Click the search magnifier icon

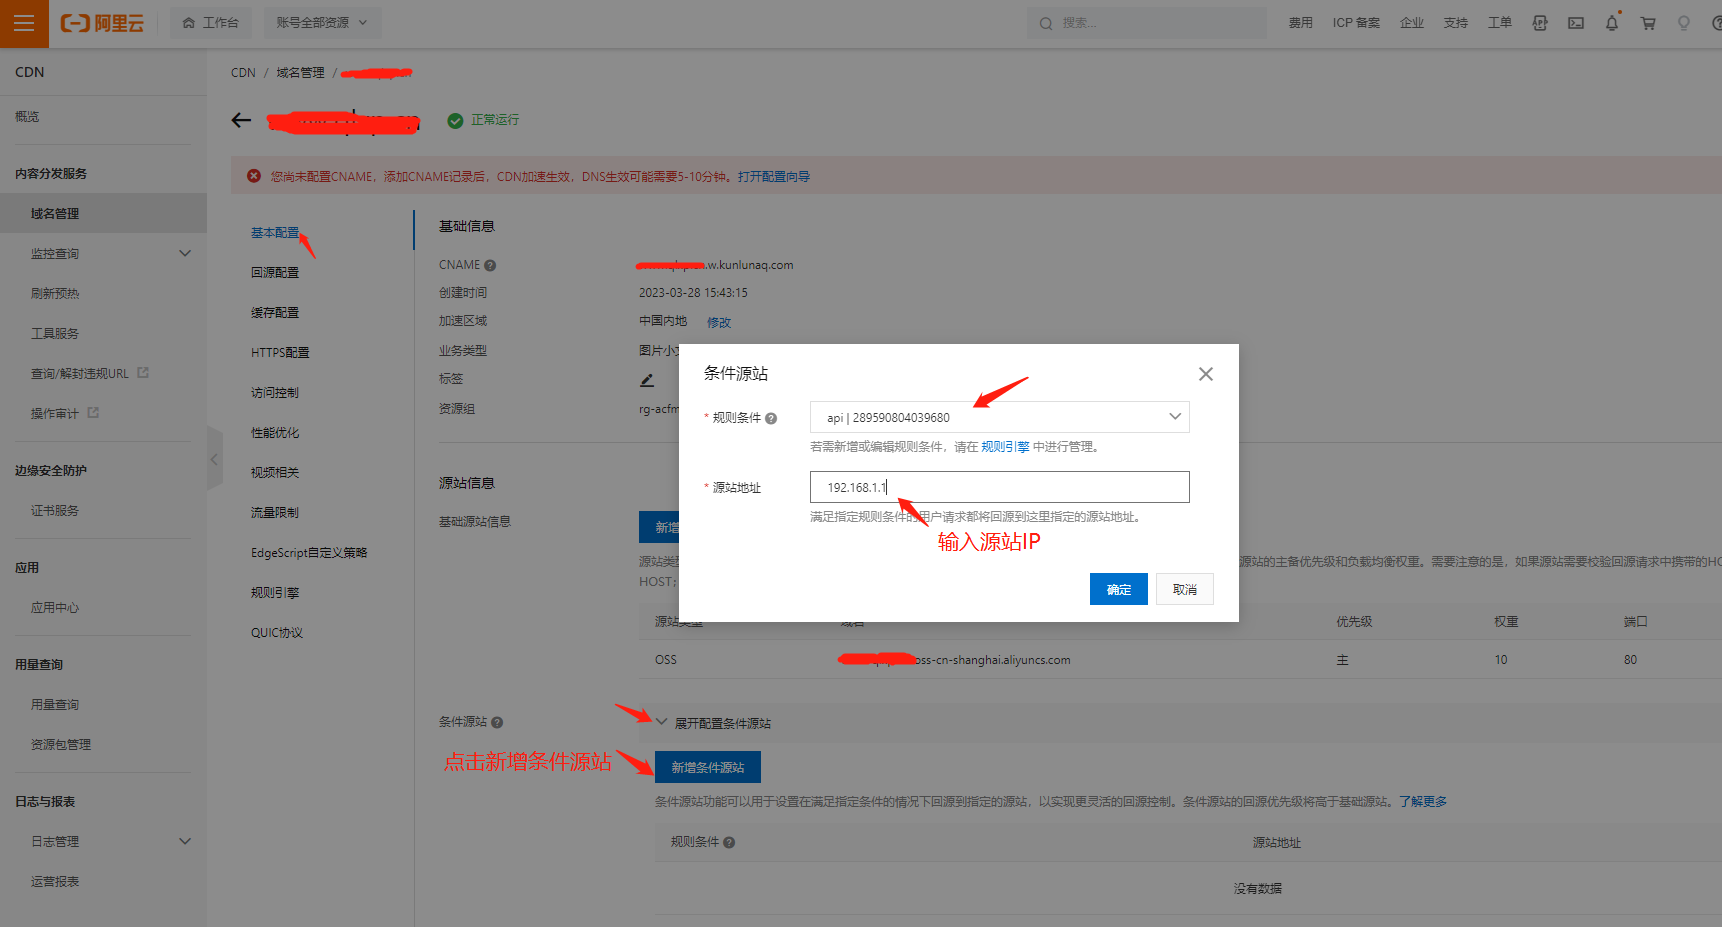1046,23
